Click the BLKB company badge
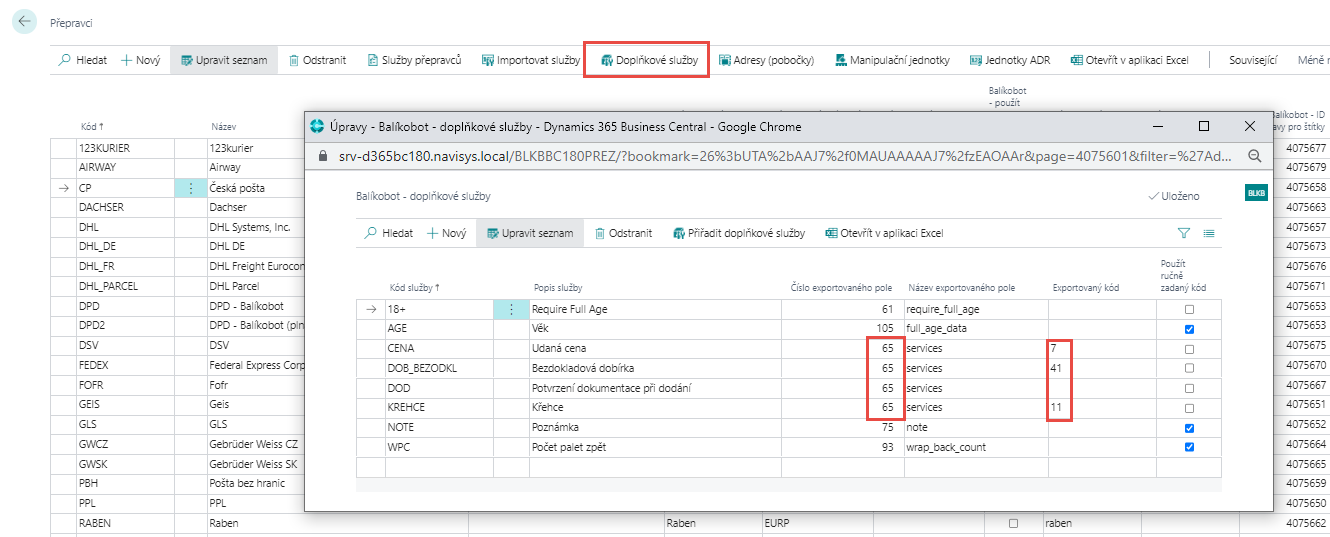This screenshot has width=1330, height=537. [1255, 194]
